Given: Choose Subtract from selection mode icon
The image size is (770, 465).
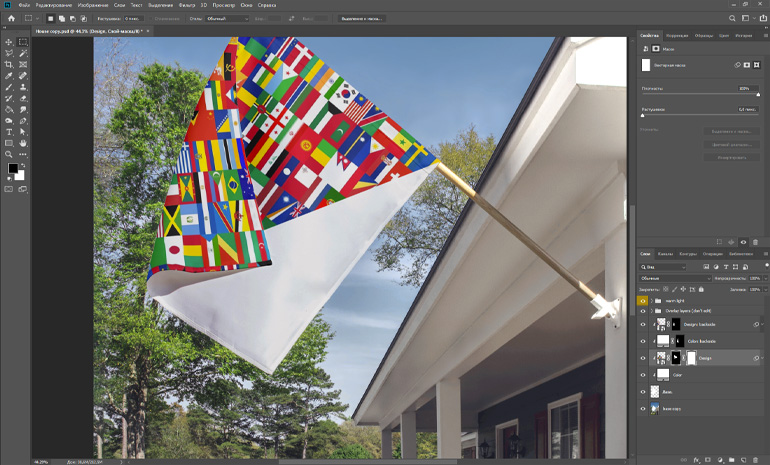Looking at the screenshot, I should [73, 19].
